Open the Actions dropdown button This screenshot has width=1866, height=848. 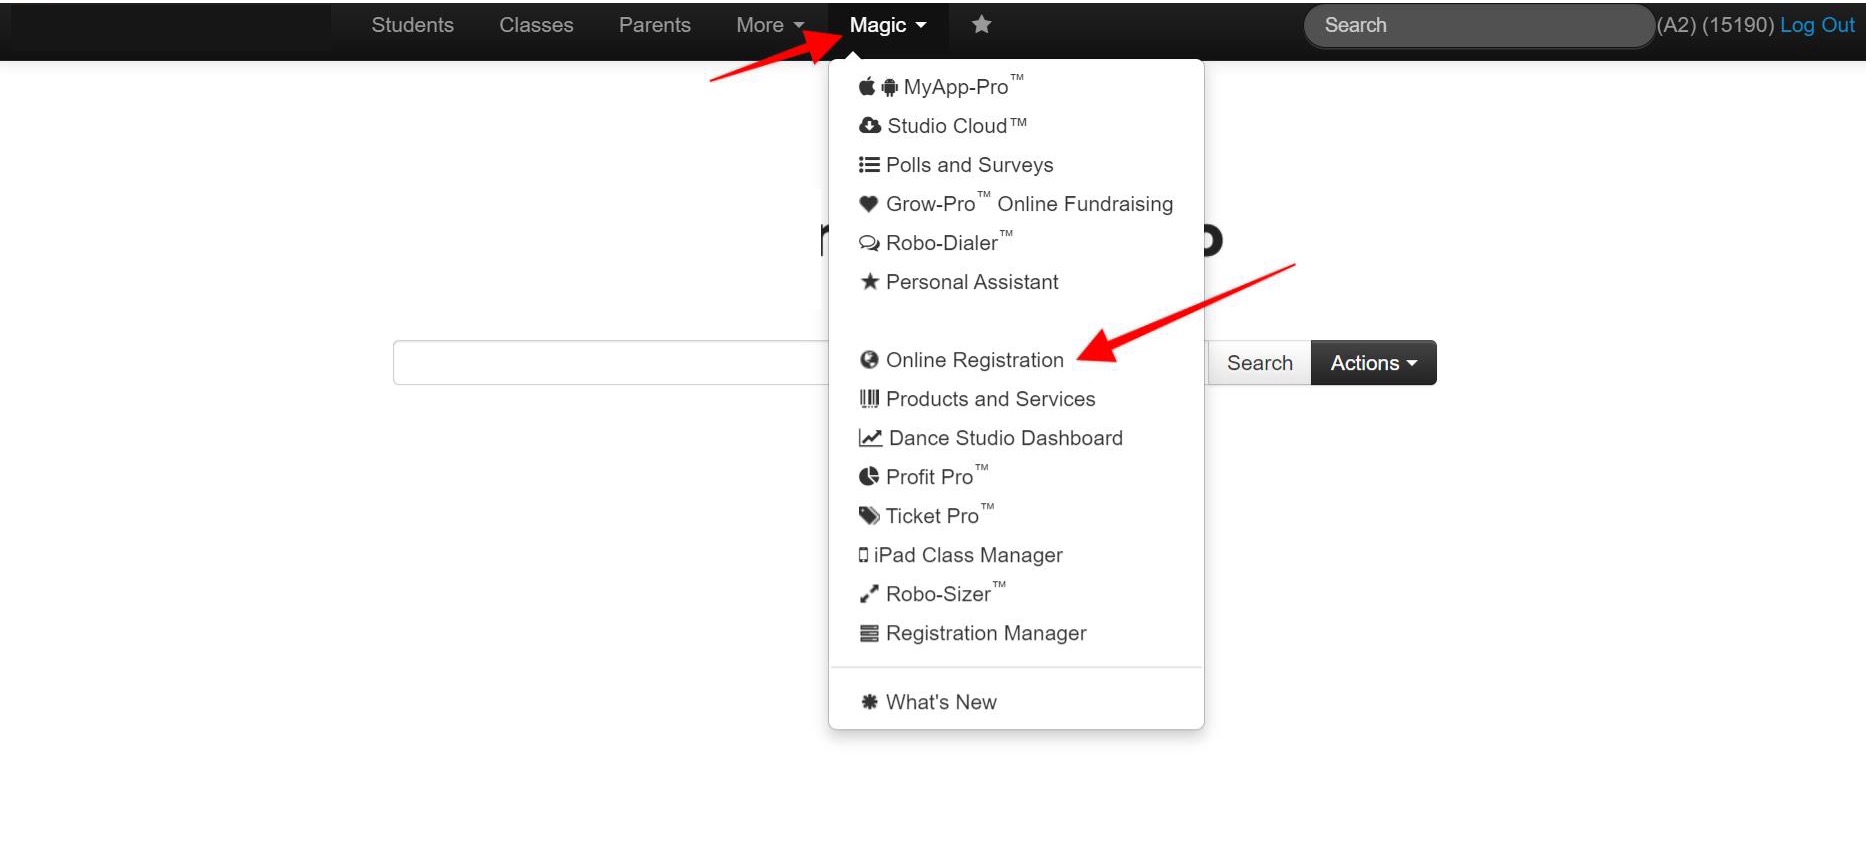1373,363
